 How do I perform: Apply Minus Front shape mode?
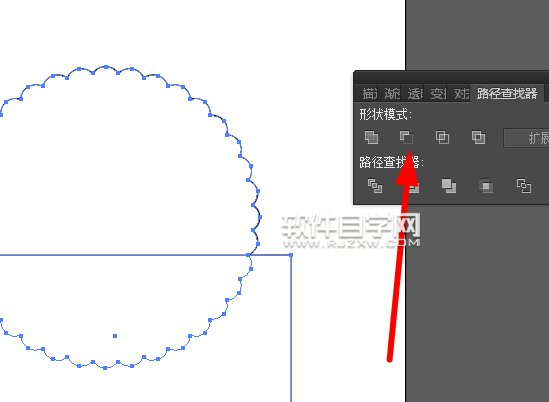(407, 137)
